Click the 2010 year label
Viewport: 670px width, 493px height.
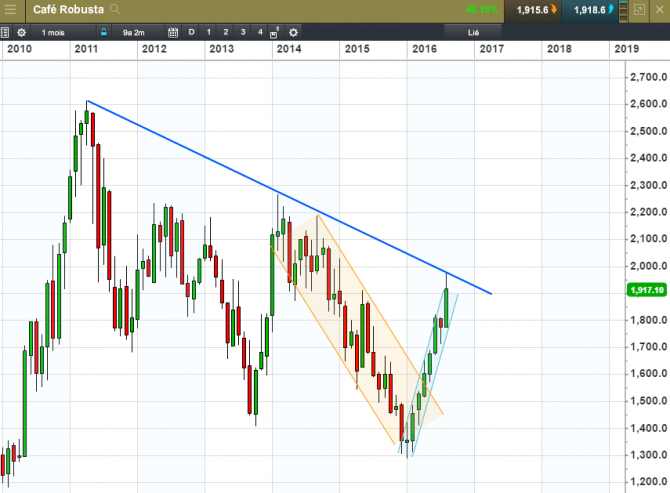(x=19, y=49)
